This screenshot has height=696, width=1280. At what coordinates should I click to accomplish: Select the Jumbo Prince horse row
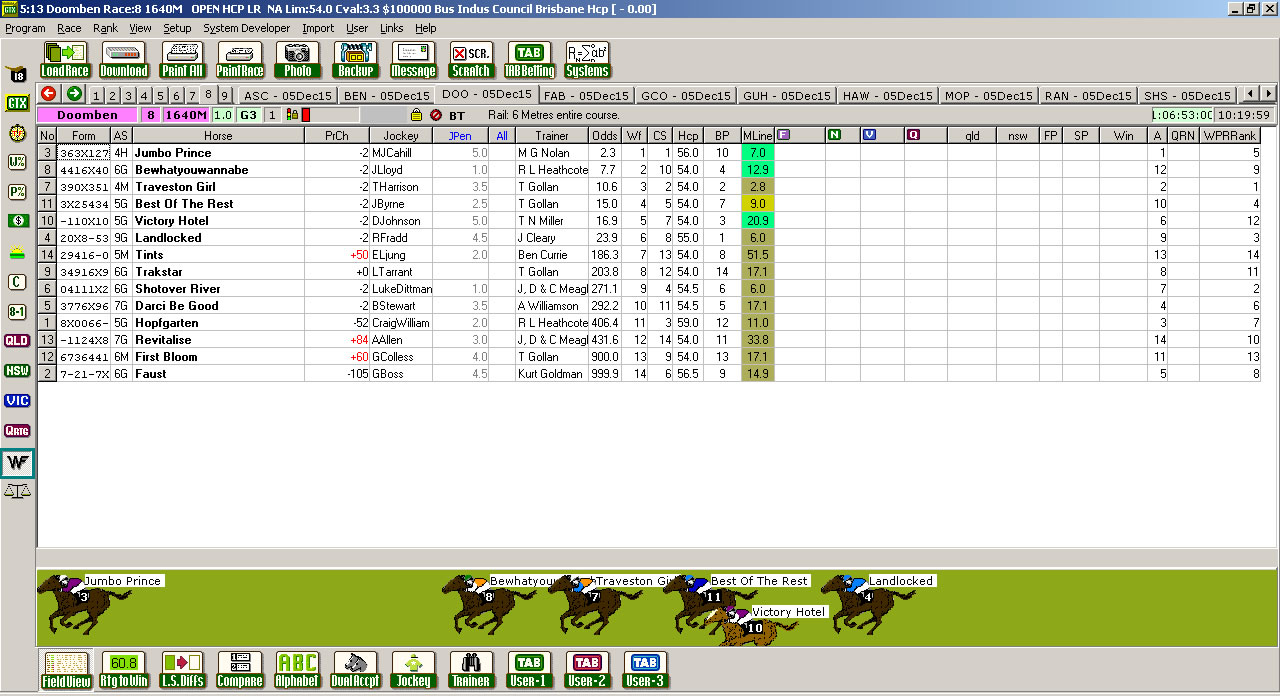click(649, 153)
